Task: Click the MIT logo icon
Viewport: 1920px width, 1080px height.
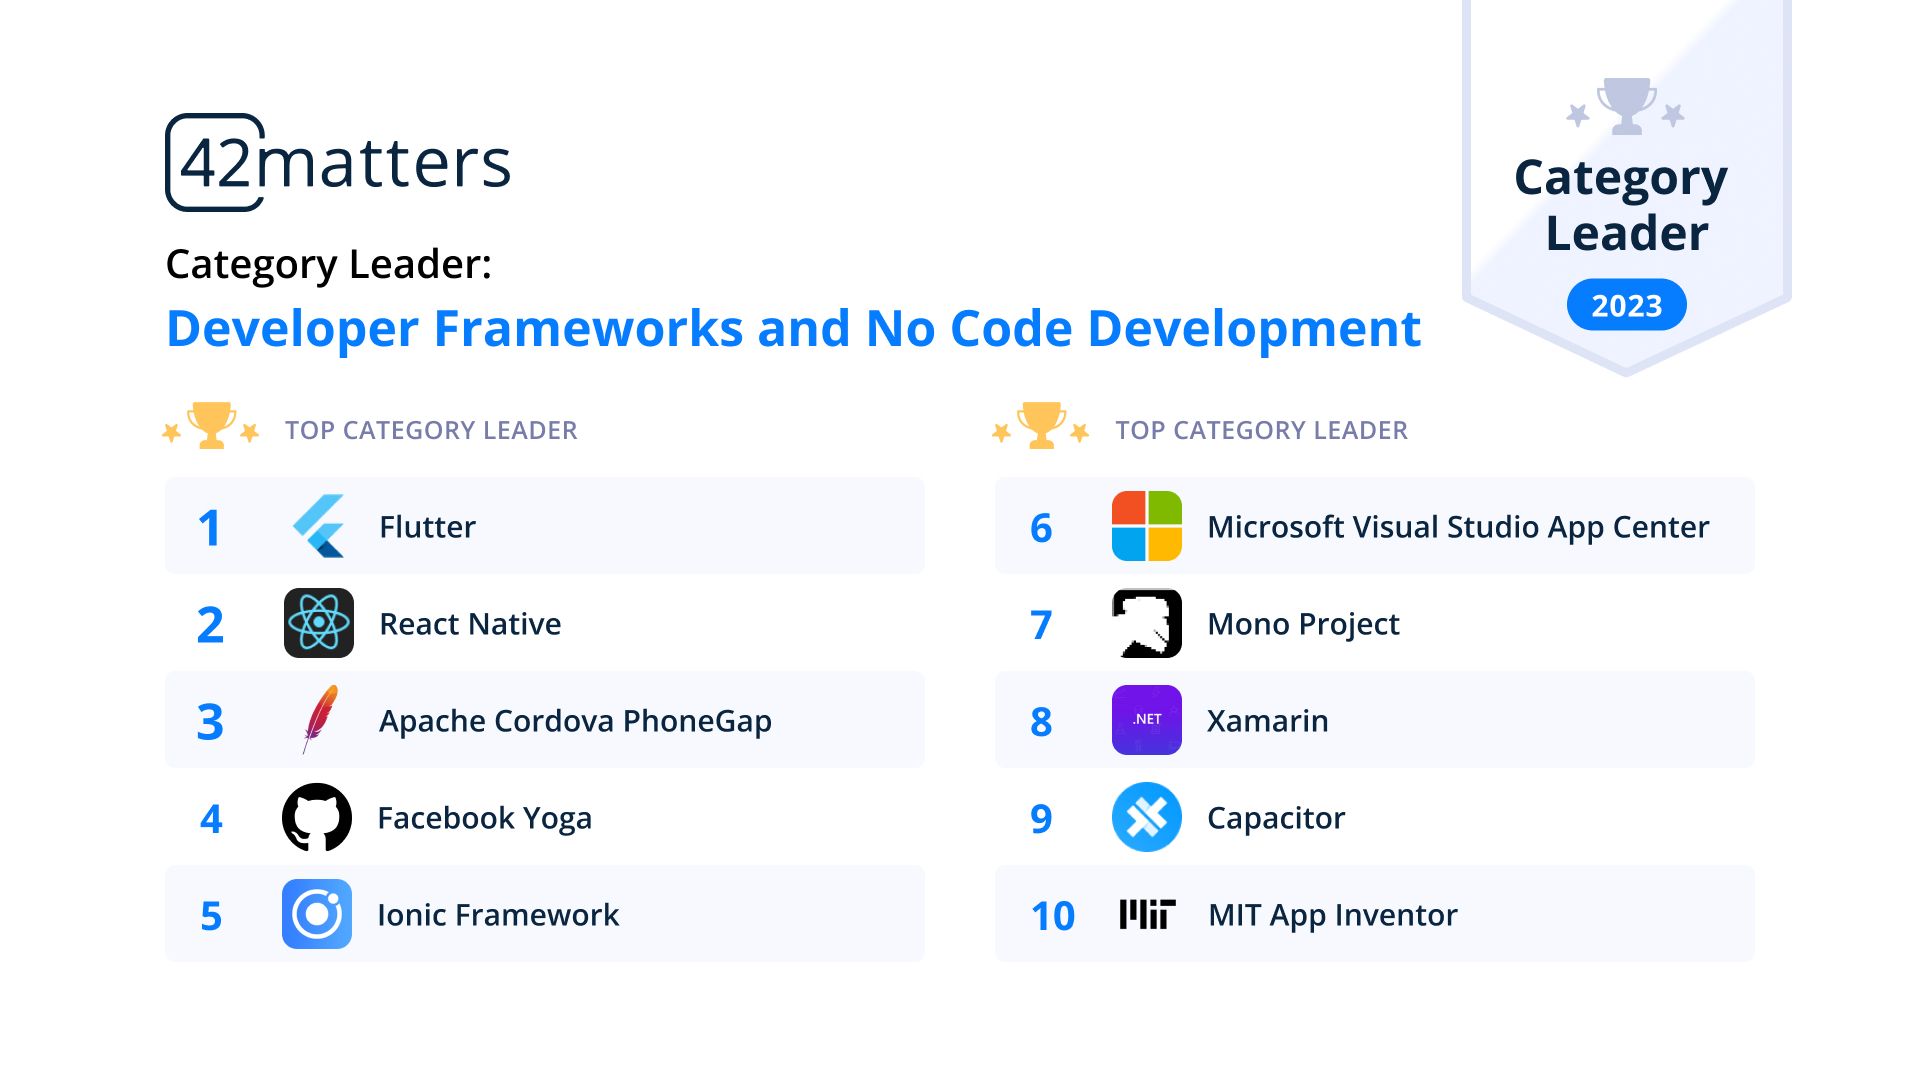Action: coord(1146,914)
